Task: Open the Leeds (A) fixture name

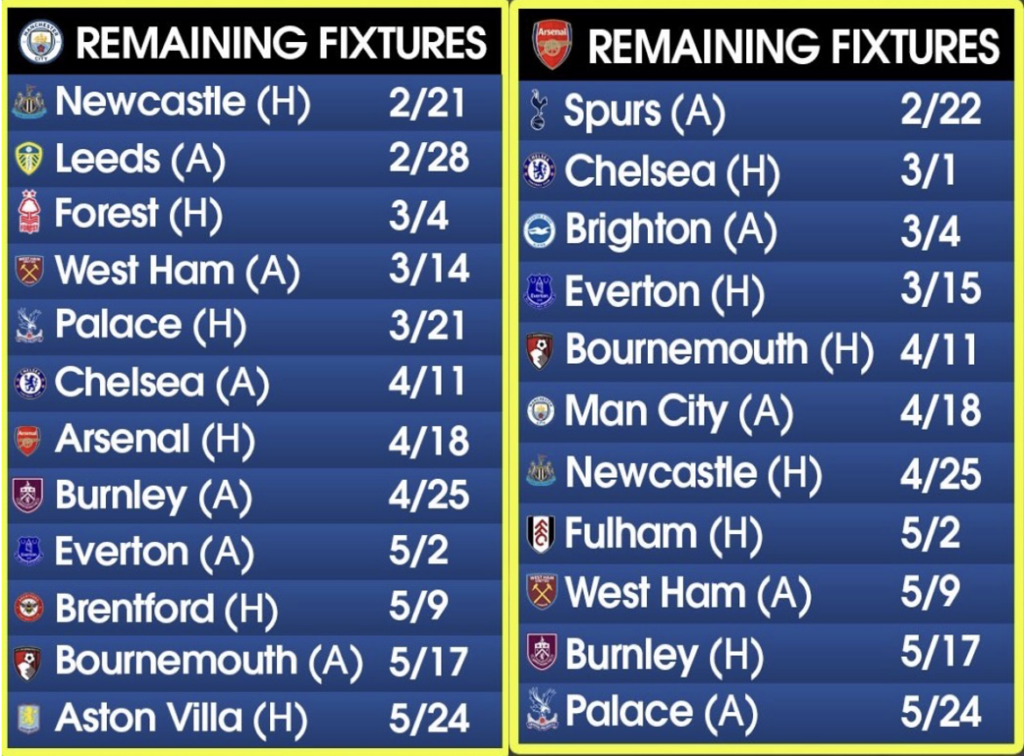Action: point(140,159)
